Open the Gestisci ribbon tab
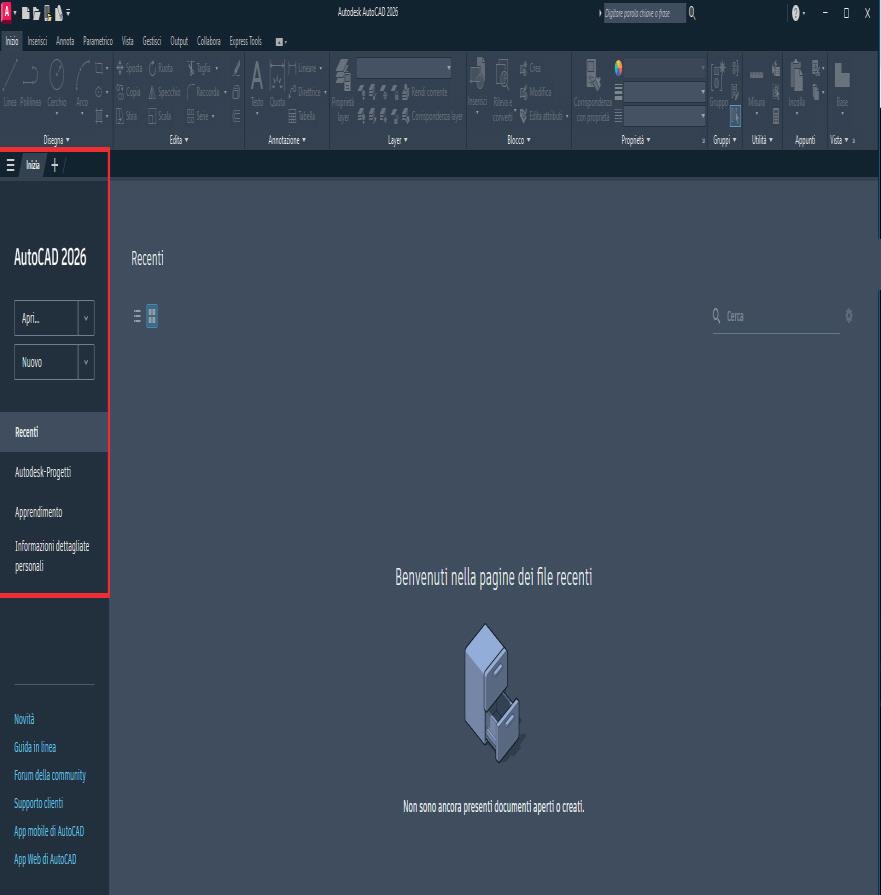Image resolution: width=881 pixels, height=895 pixels. pos(151,41)
